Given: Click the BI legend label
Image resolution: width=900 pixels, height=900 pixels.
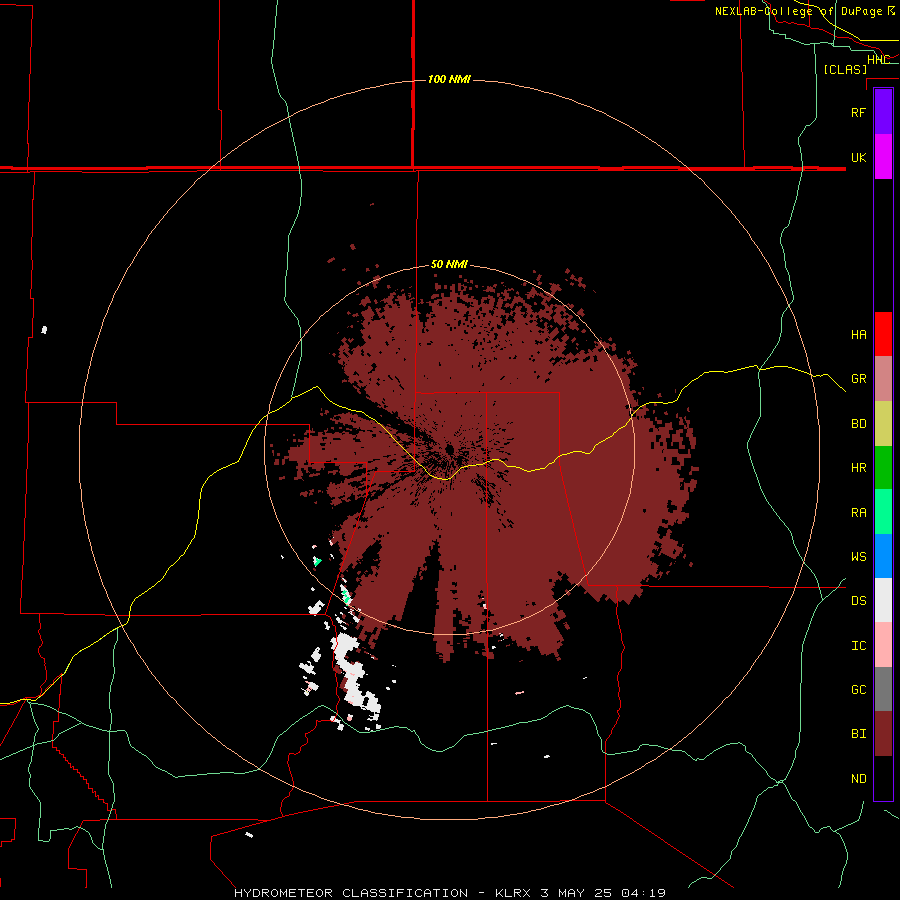Looking at the screenshot, I should click(x=858, y=734).
